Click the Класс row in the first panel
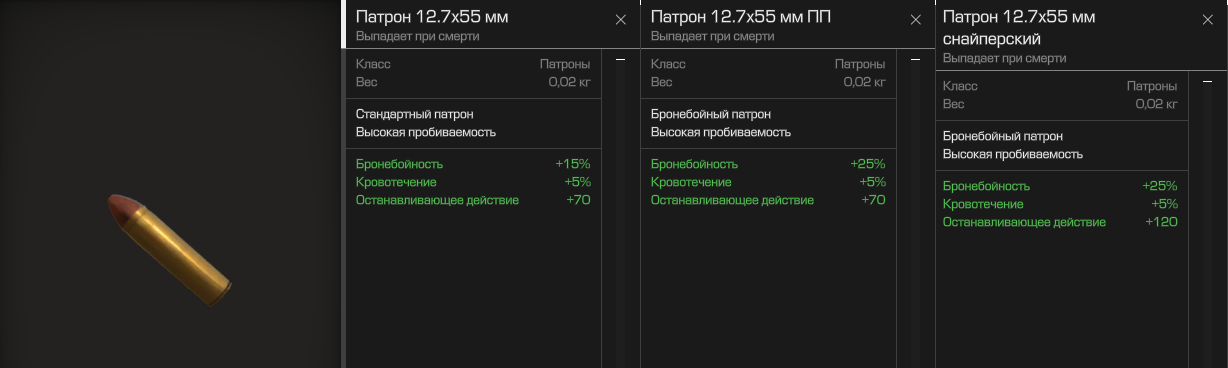 473,64
